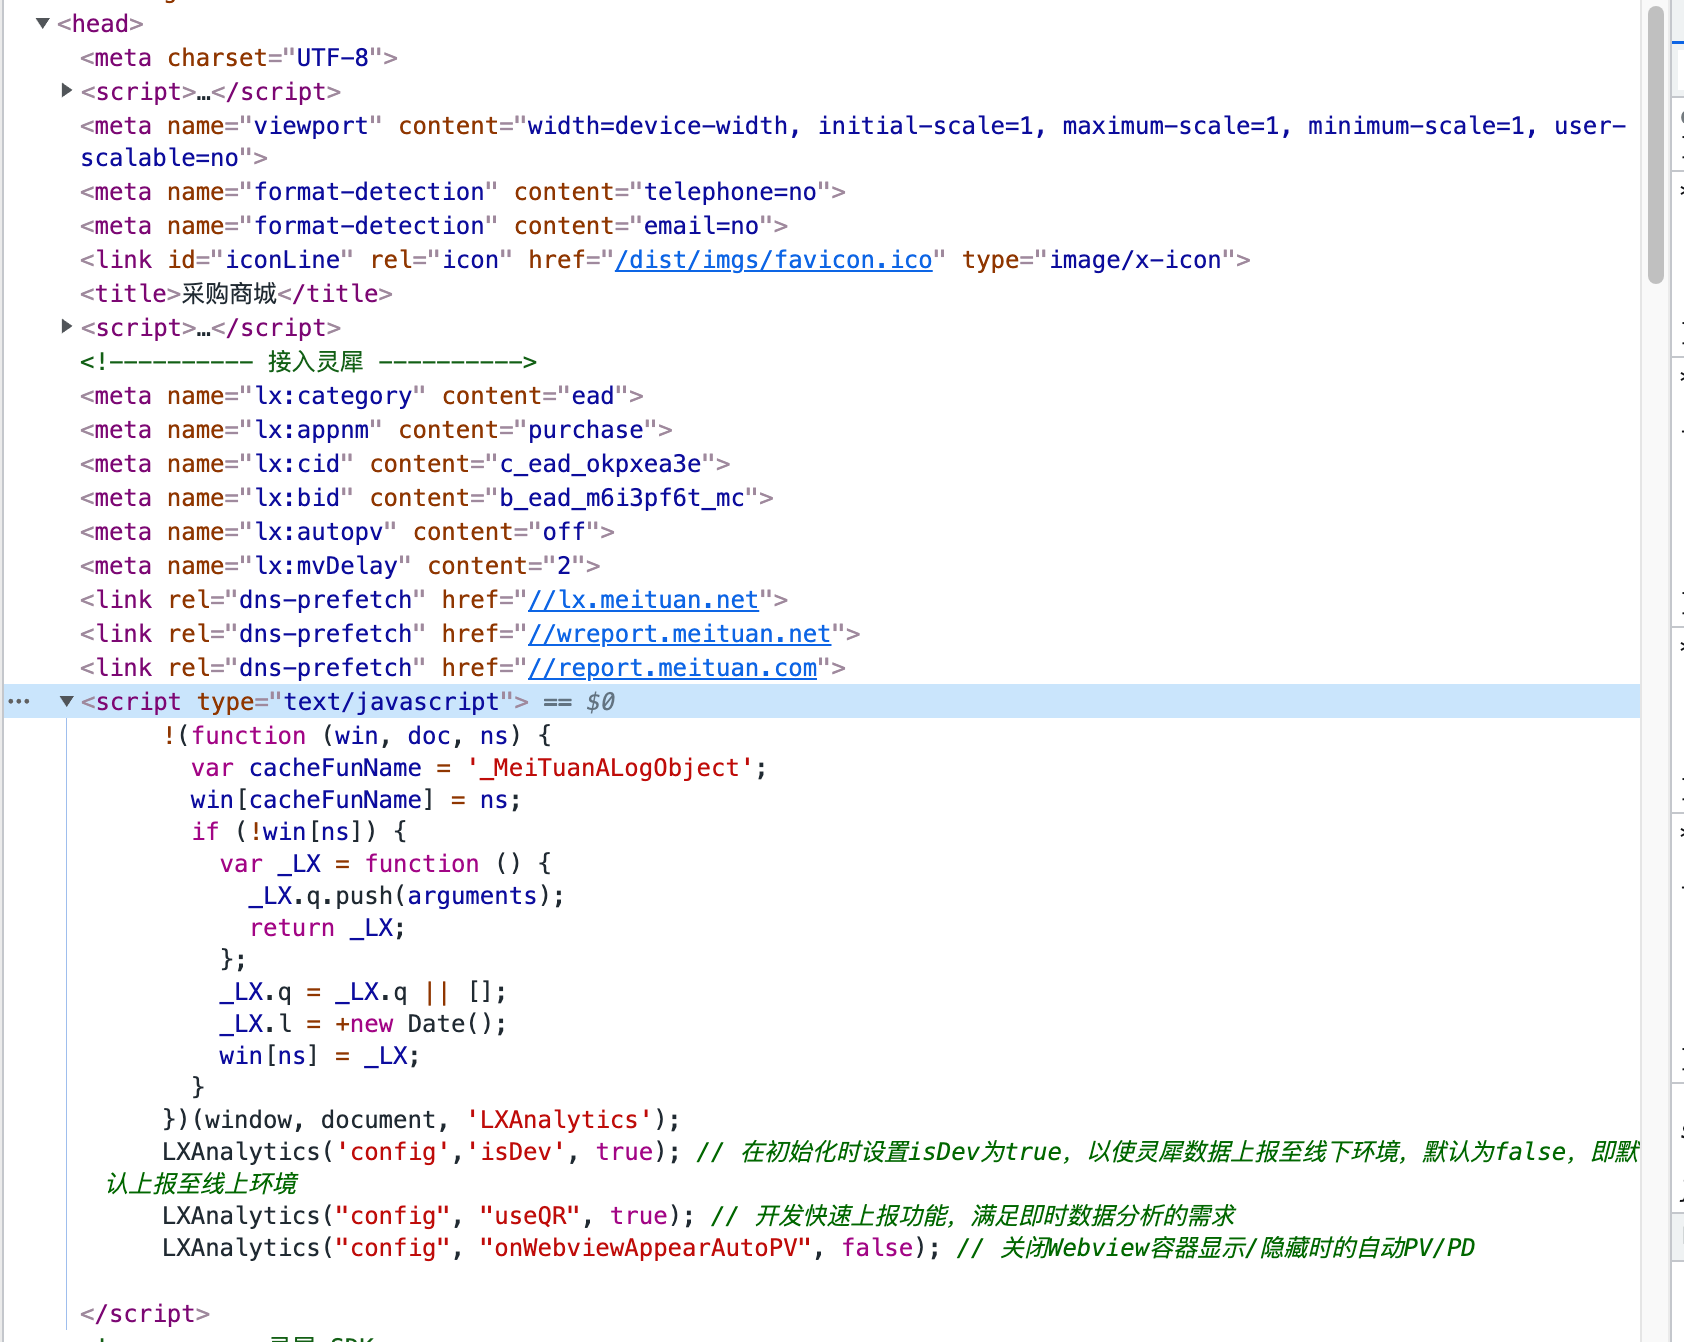Click the vertical scrollbar thumb
This screenshot has width=1684, height=1342.
pos(1656,145)
